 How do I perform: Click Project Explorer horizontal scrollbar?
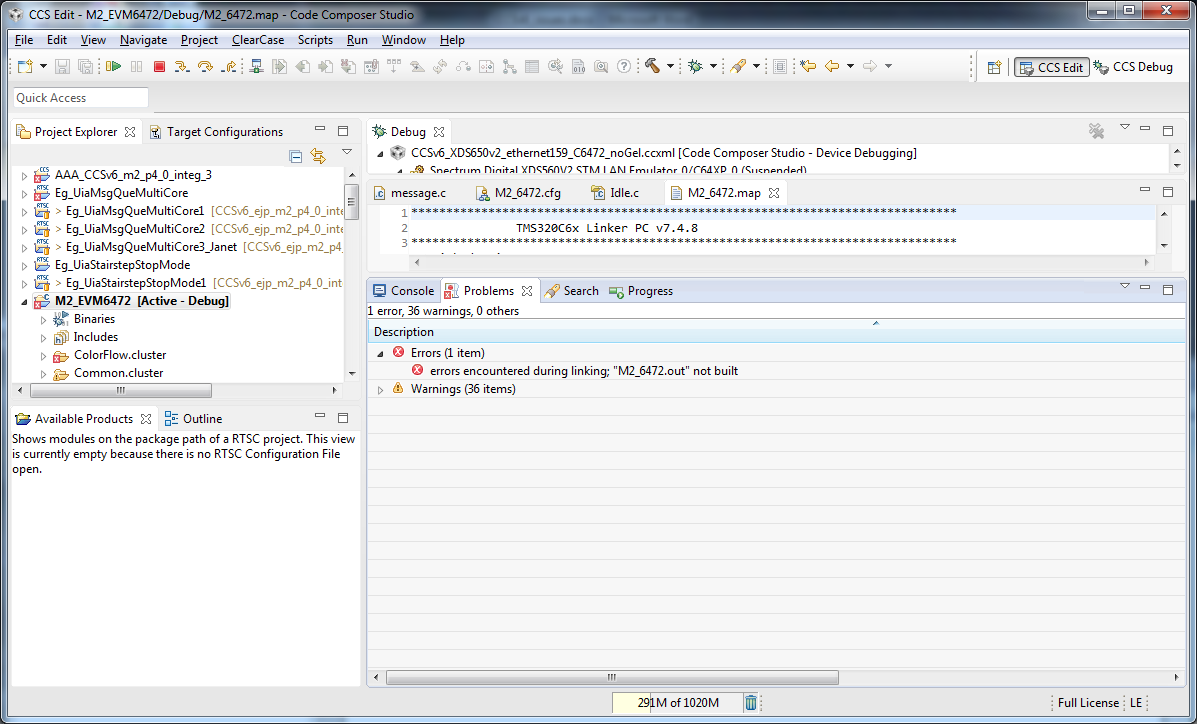(121, 390)
